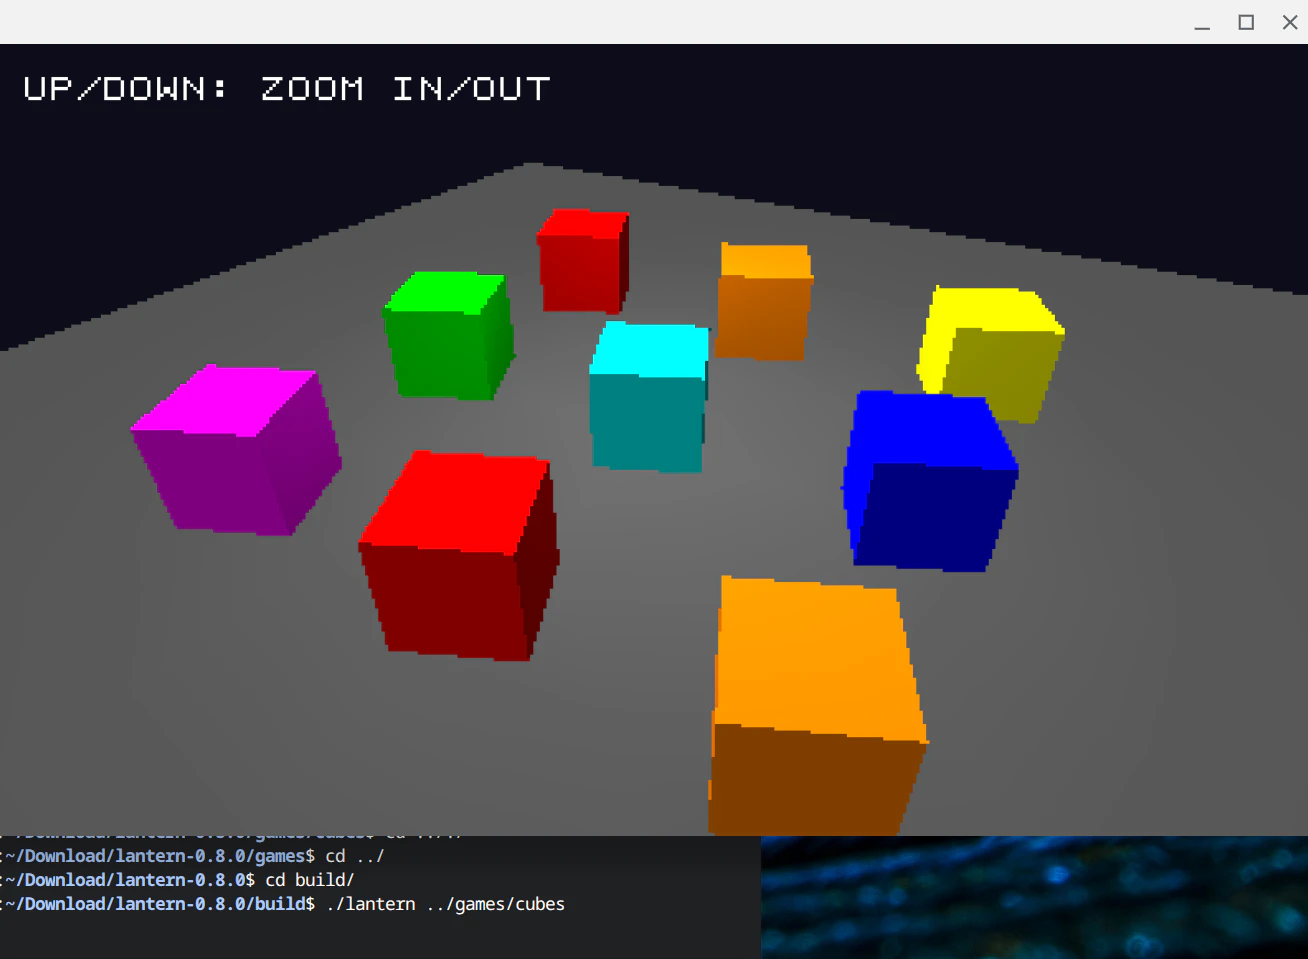
Task: Maximize the cubes game window
Action: click(x=1246, y=22)
